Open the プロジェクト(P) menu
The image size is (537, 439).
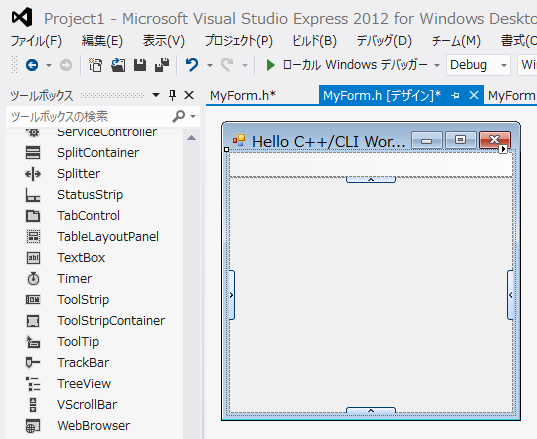pyautogui.click(x=239, y=41)
